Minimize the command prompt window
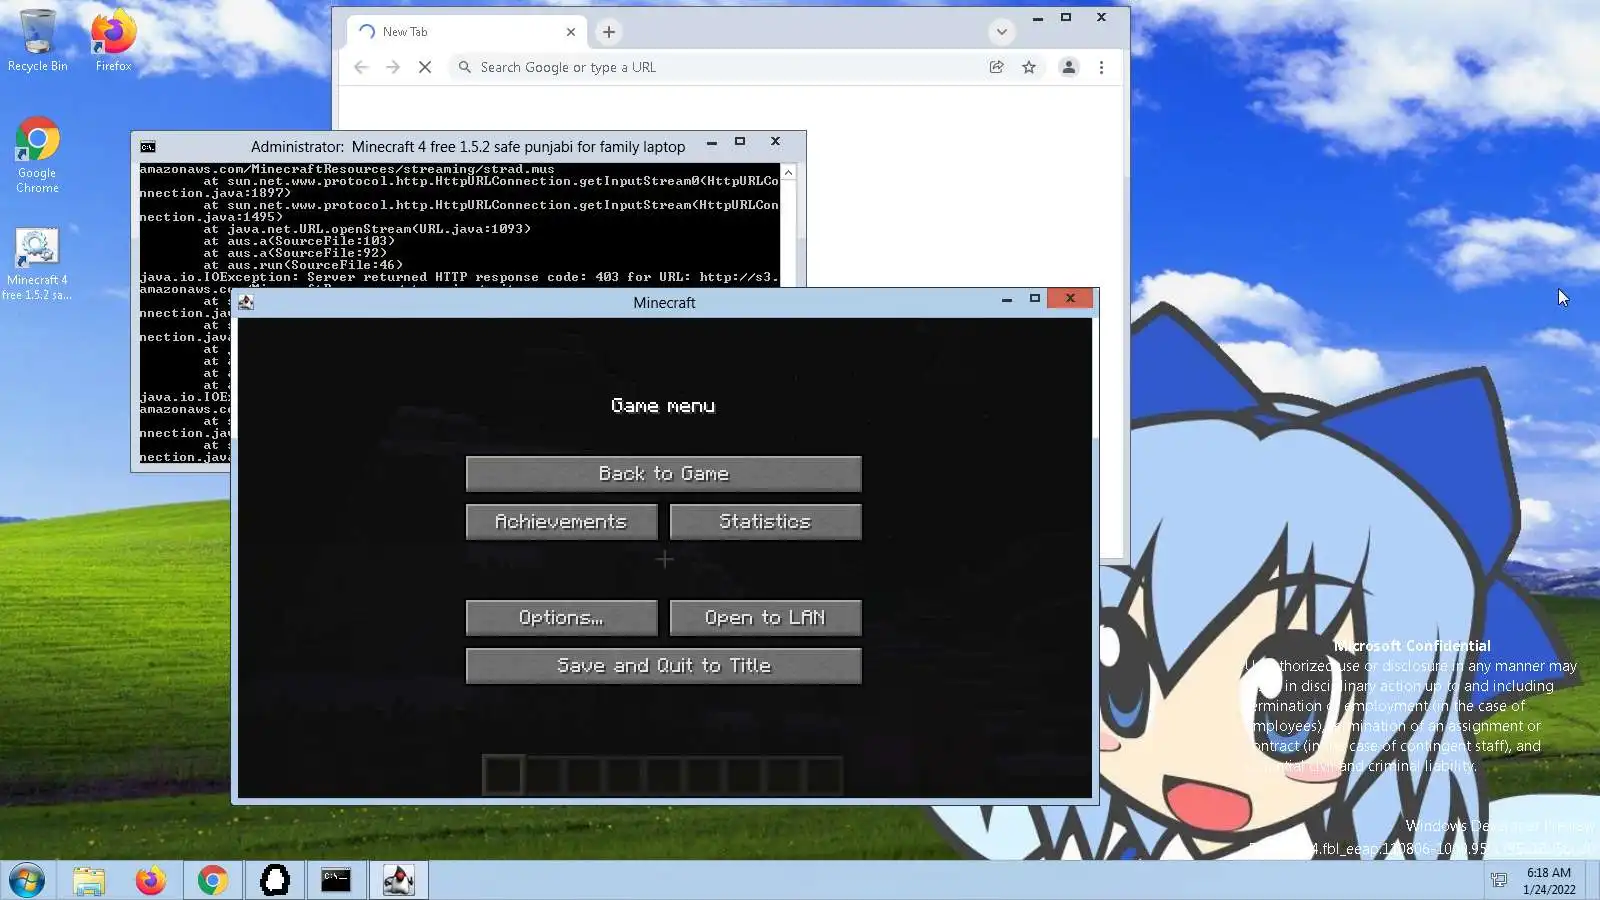This screenshot has height=900, width=1600. coord(711,143)
